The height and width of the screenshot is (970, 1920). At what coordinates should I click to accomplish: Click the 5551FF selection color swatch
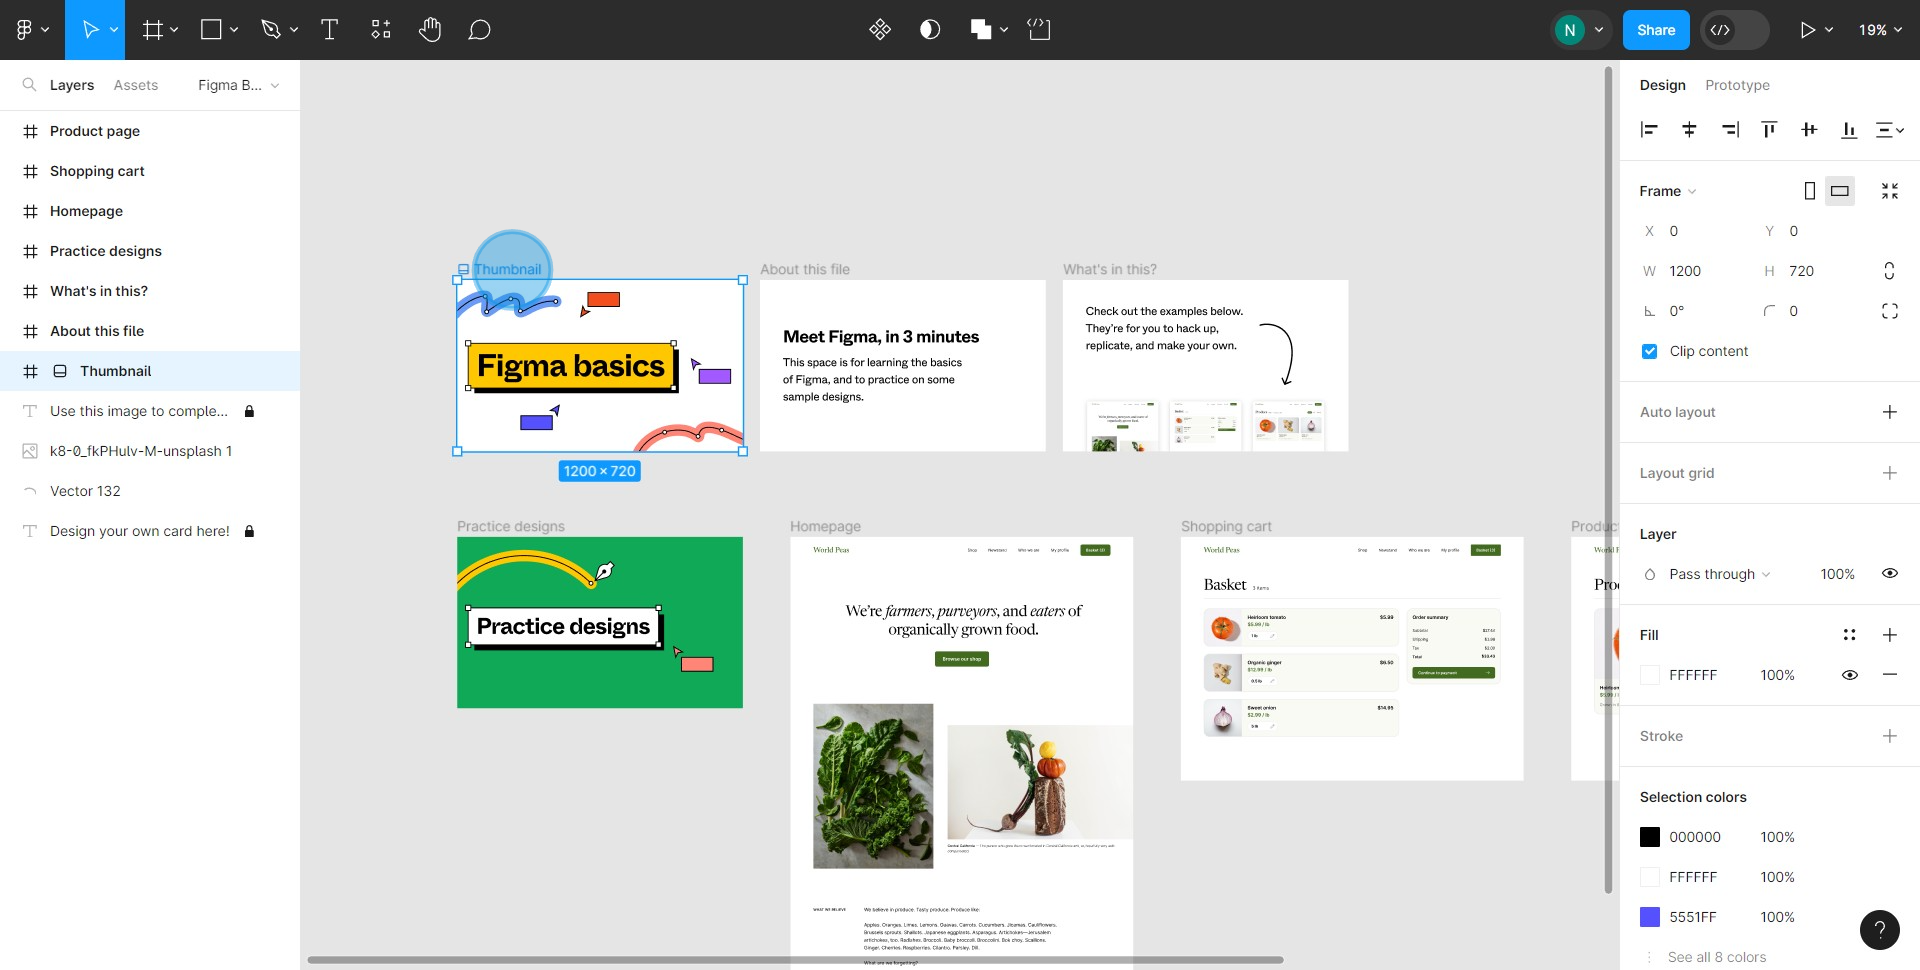point(1650,917)
